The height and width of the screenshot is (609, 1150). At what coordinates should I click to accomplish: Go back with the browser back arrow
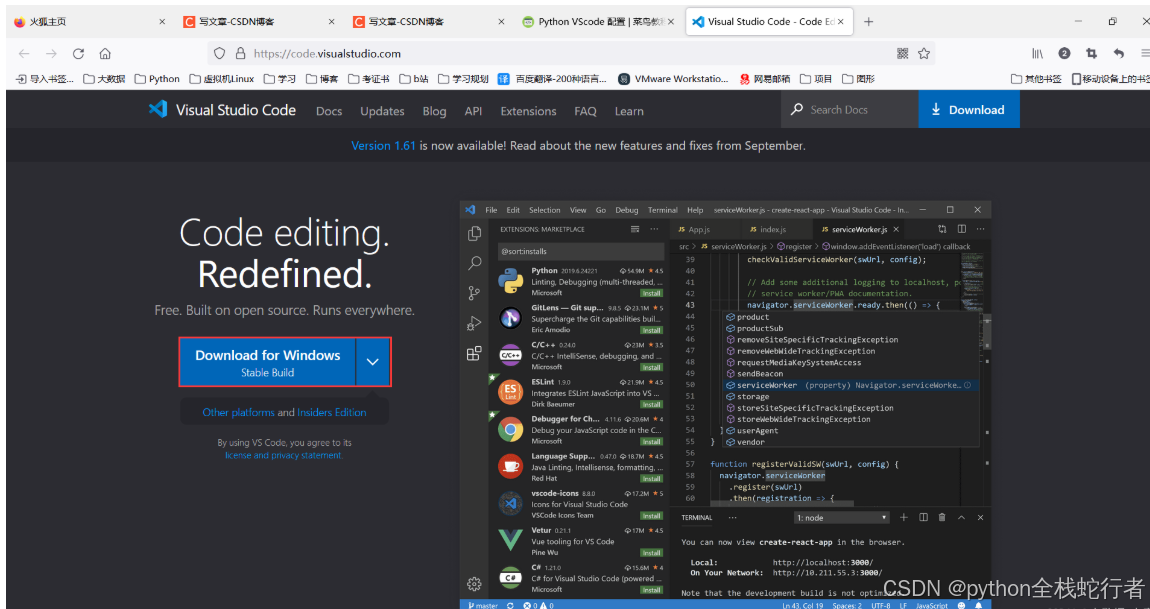(x=23, y=54)
